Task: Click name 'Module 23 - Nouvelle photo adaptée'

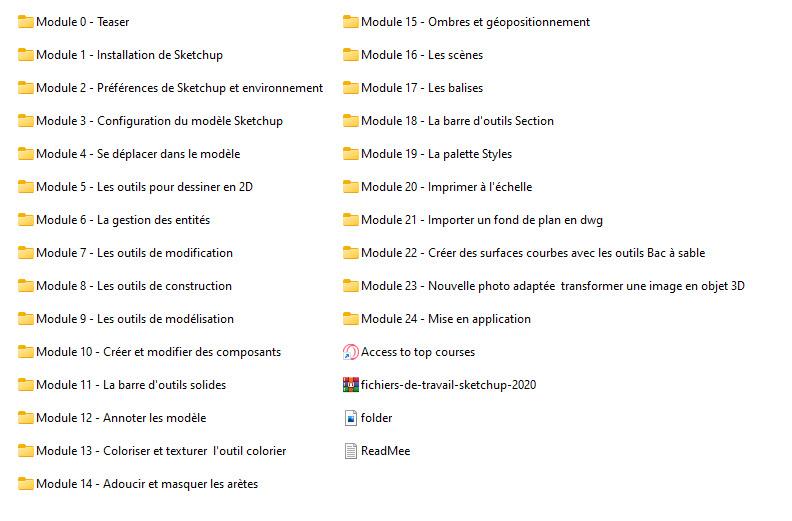Action: [x=553, y=286]
